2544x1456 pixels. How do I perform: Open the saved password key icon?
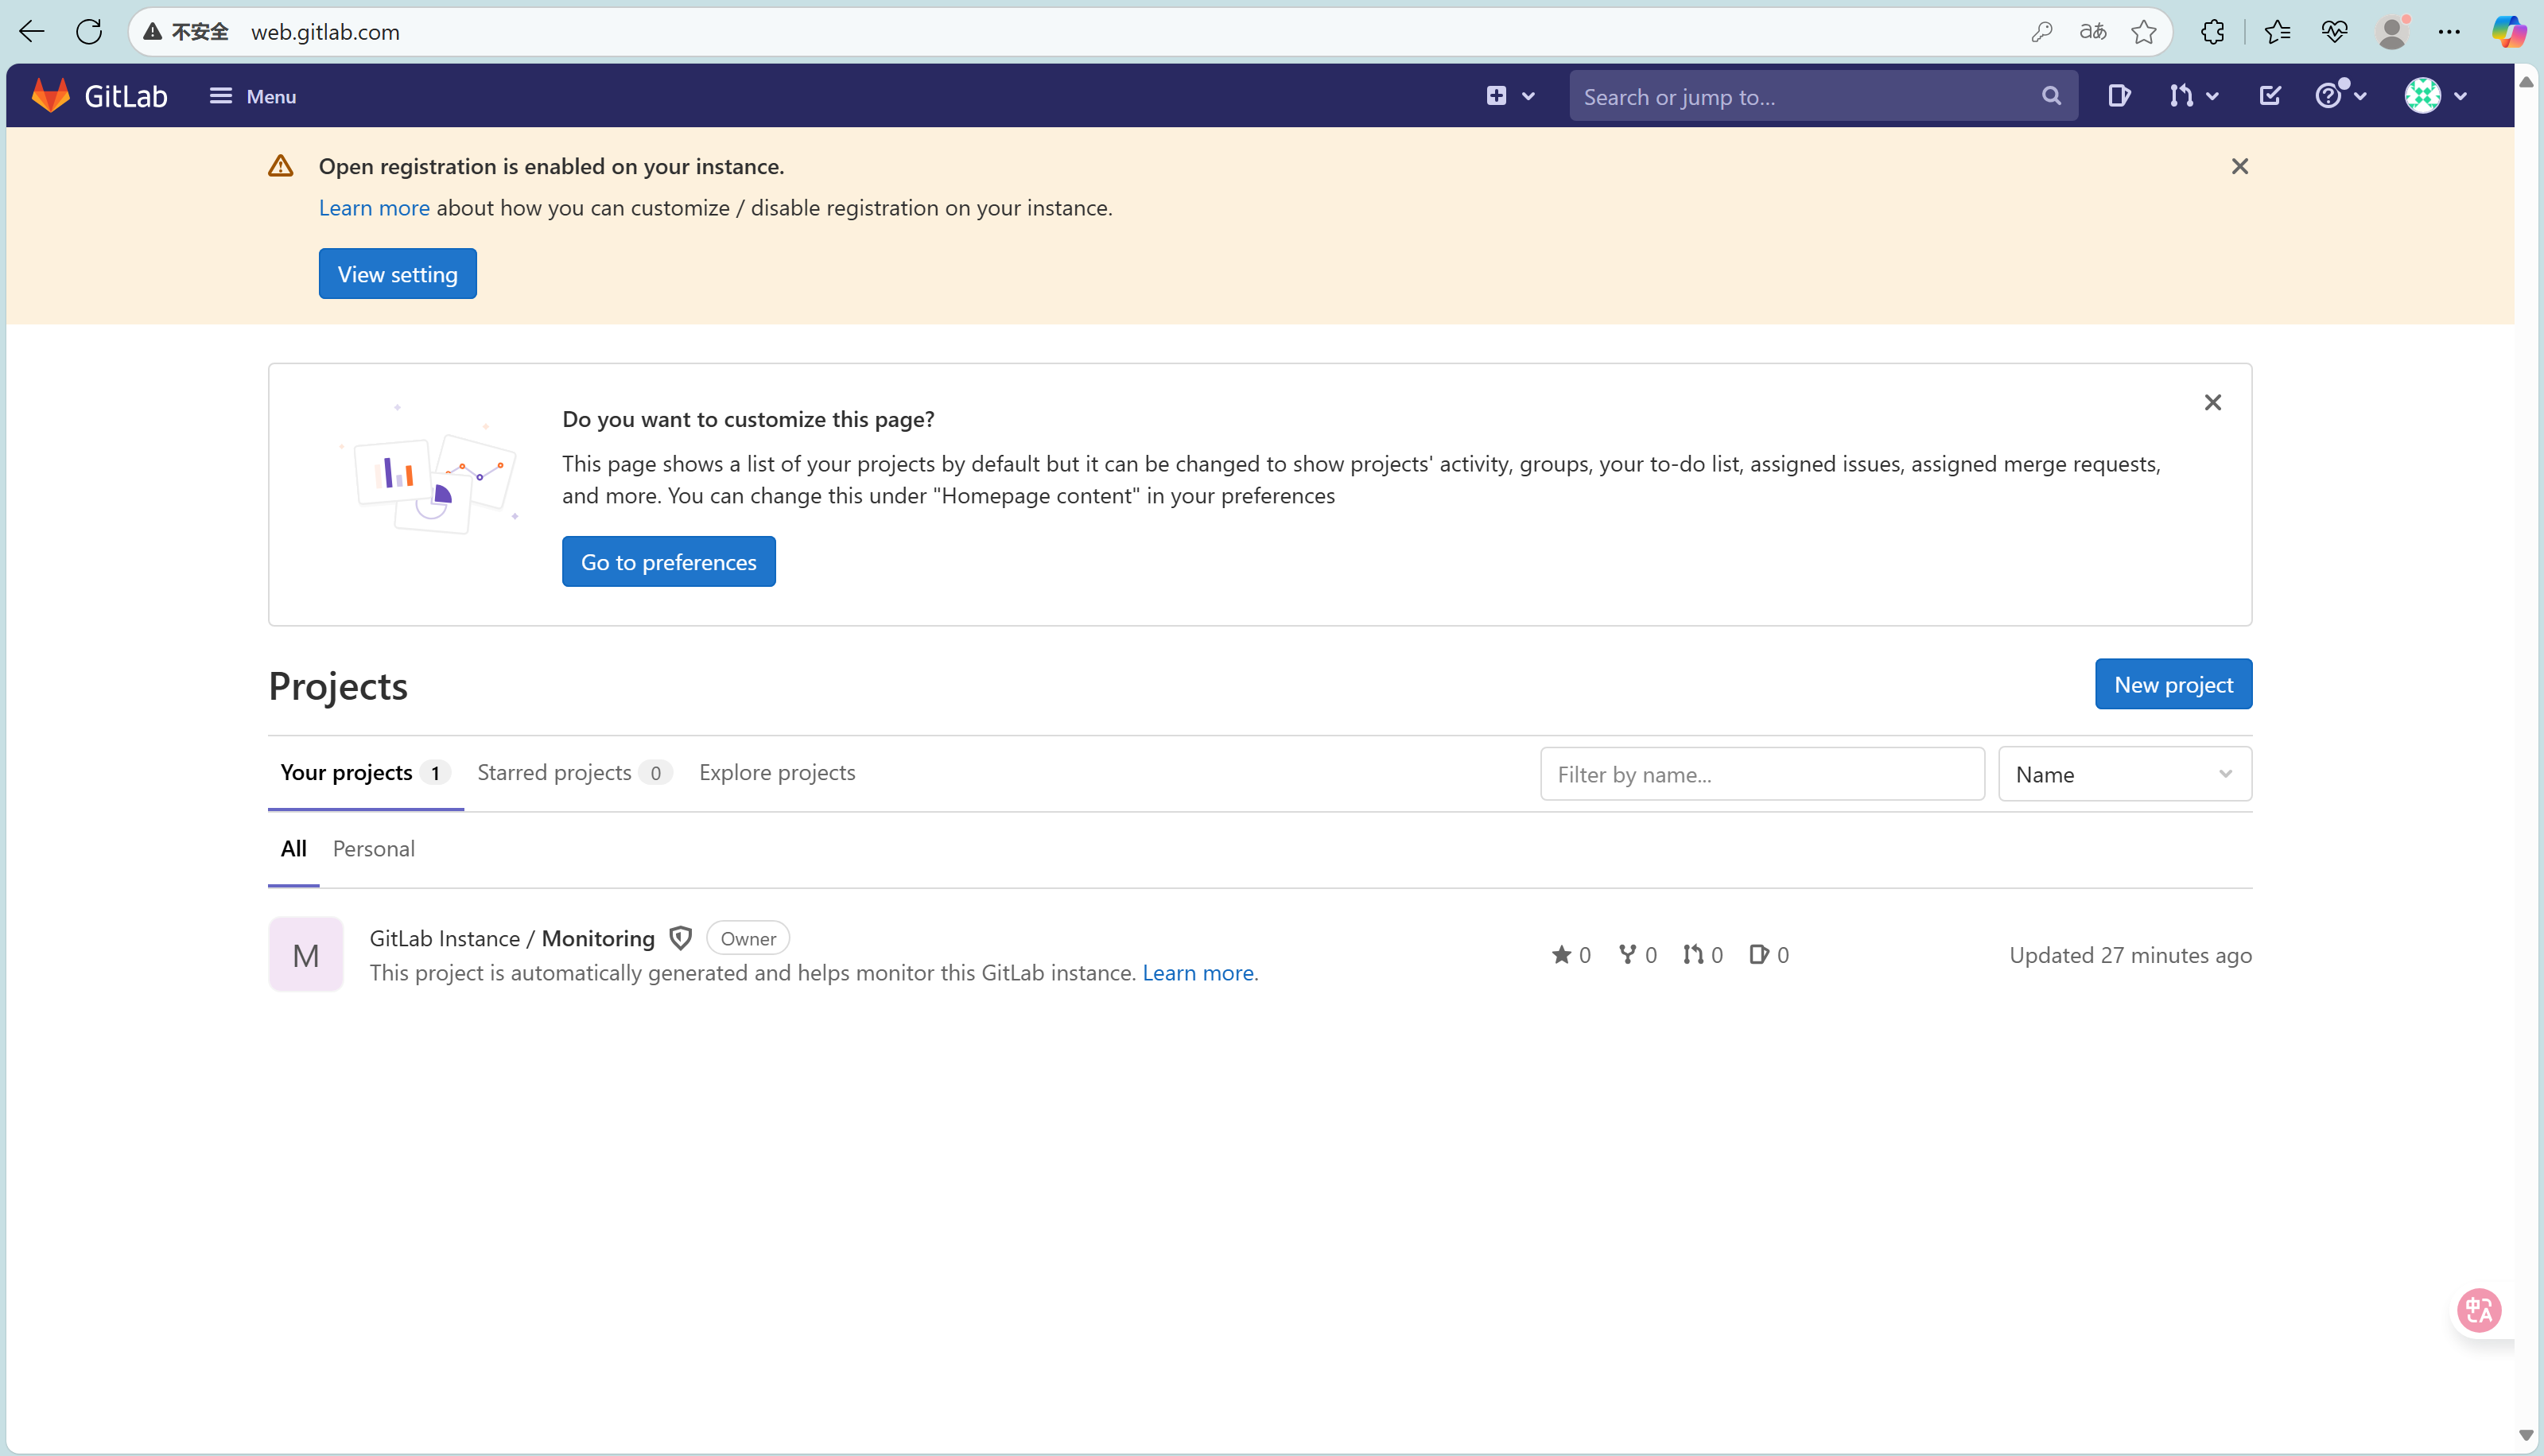tap(2042, 32)
